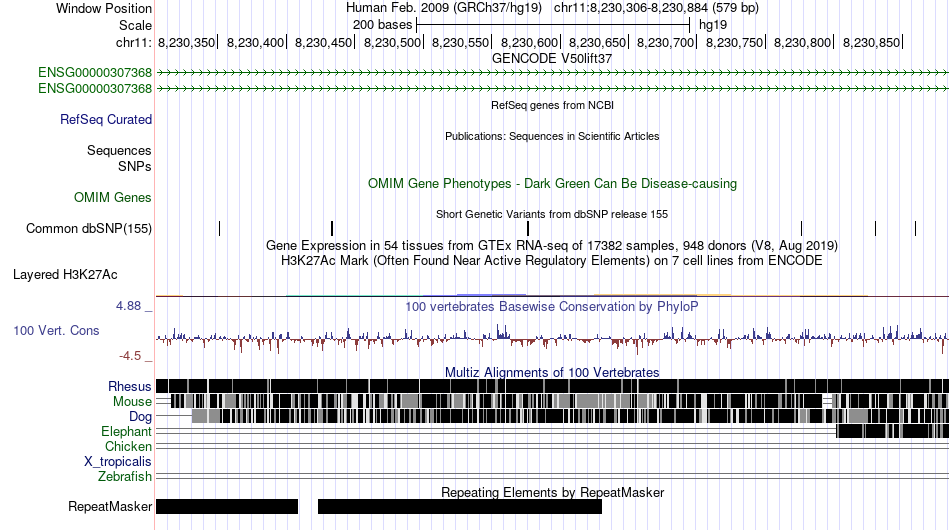Select the Zebrafish alignment row label

click(x=125, y=477)
